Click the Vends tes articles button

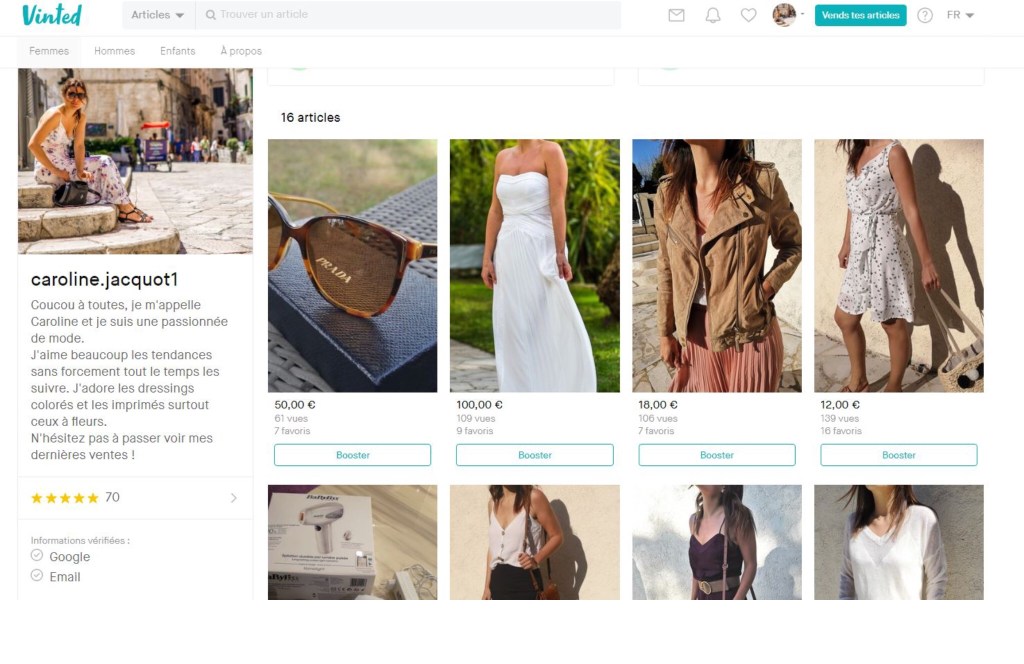click(860, 15)
